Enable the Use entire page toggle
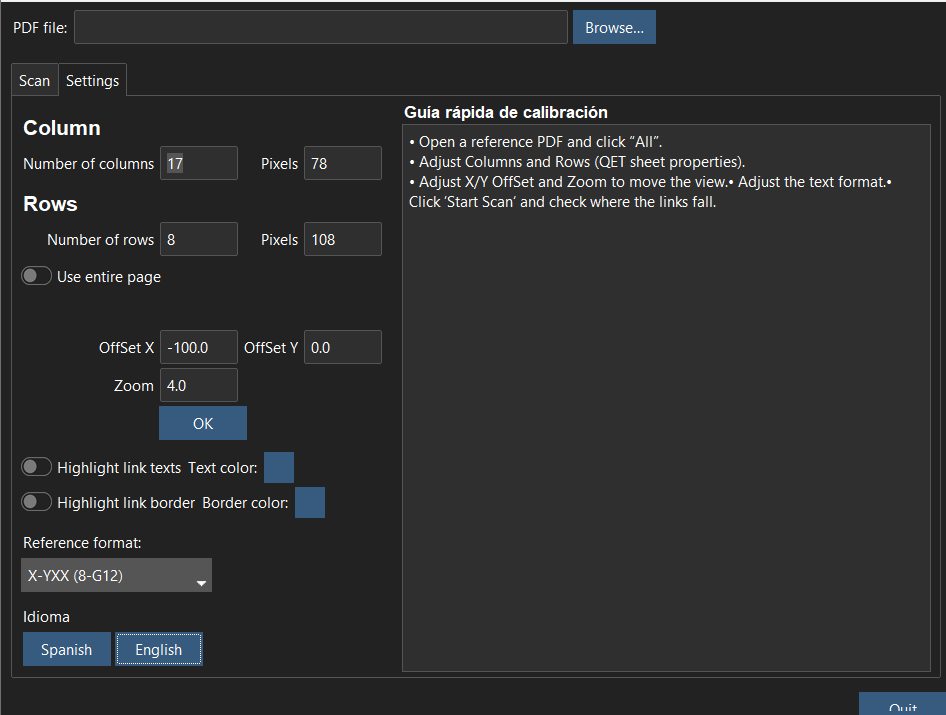Viewport: 946px width, 715px height. 37,277
